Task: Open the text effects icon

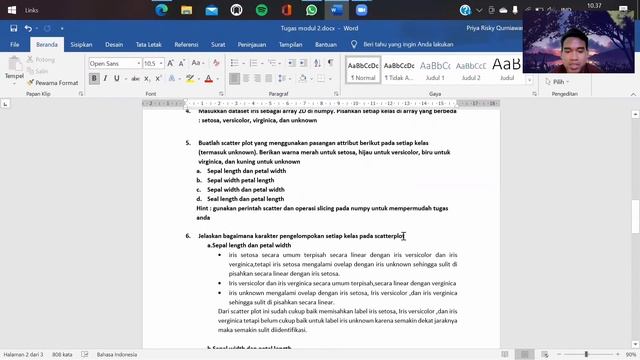Action: coord(172,78)
